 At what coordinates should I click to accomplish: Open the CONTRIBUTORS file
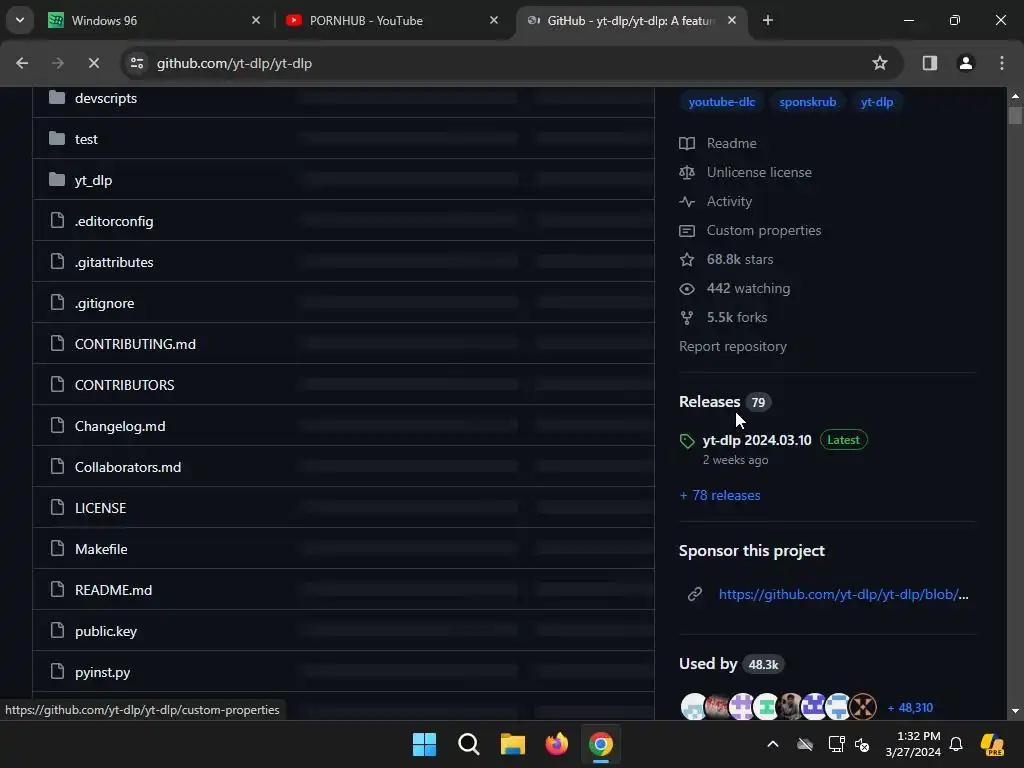[x=125, y=385]
